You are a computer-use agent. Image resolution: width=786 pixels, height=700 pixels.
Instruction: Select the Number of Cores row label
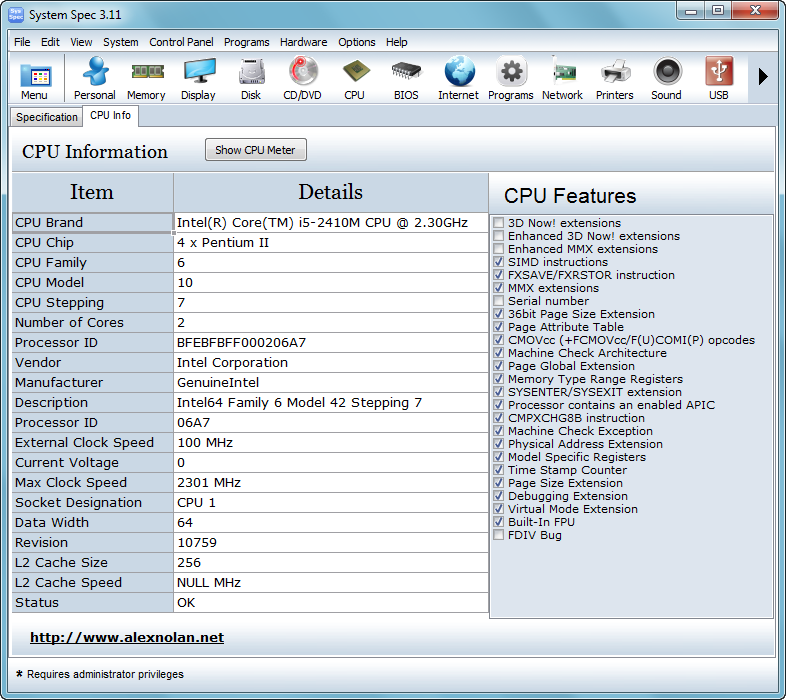92,322
